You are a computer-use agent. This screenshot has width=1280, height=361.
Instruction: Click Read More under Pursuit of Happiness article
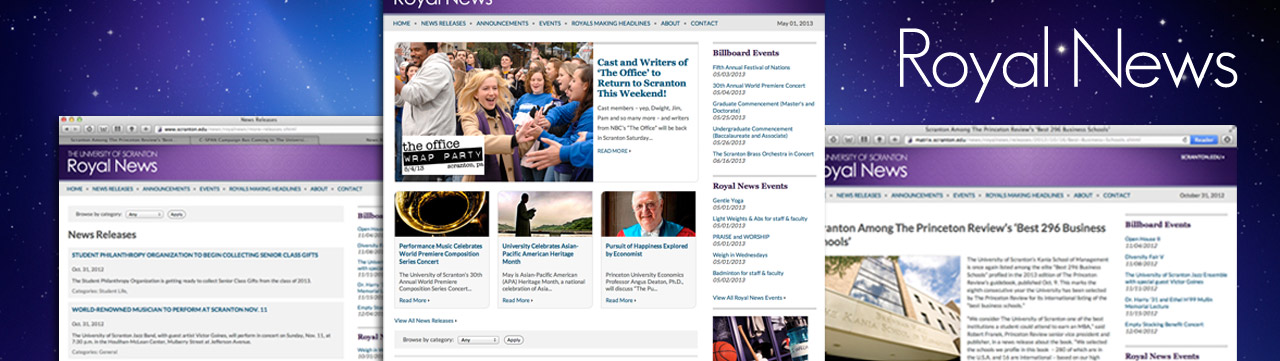(x=620, y=300)
